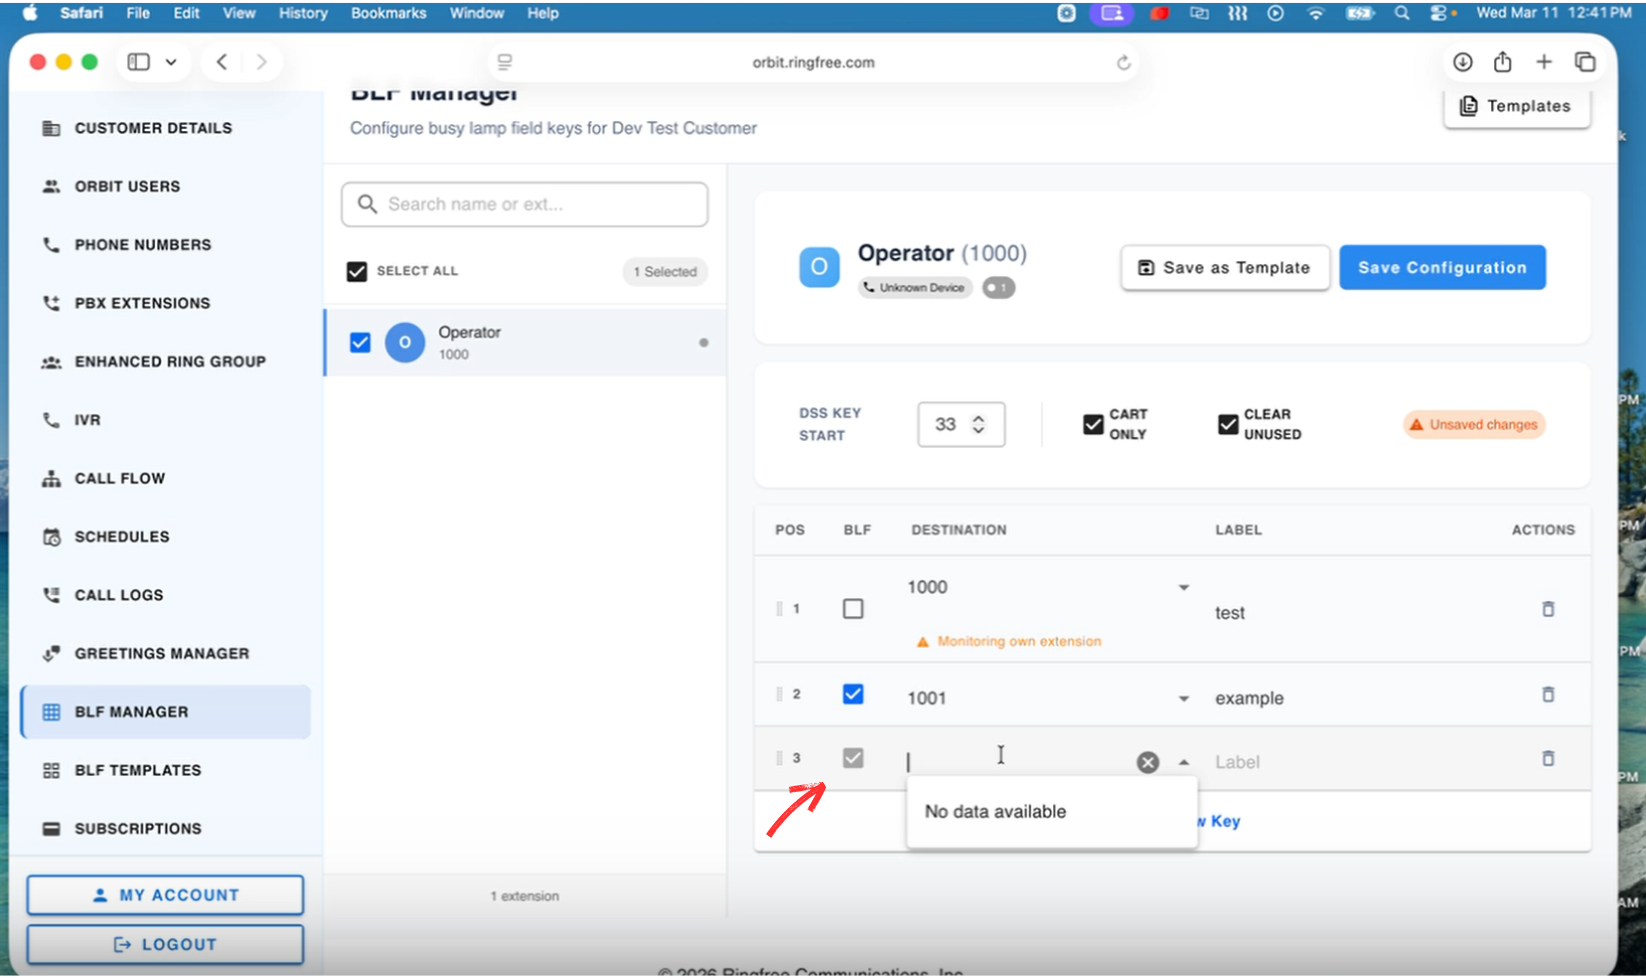Click the Save as Template button
Viewport: 1646px width, 978px height.
[1224, 268]
